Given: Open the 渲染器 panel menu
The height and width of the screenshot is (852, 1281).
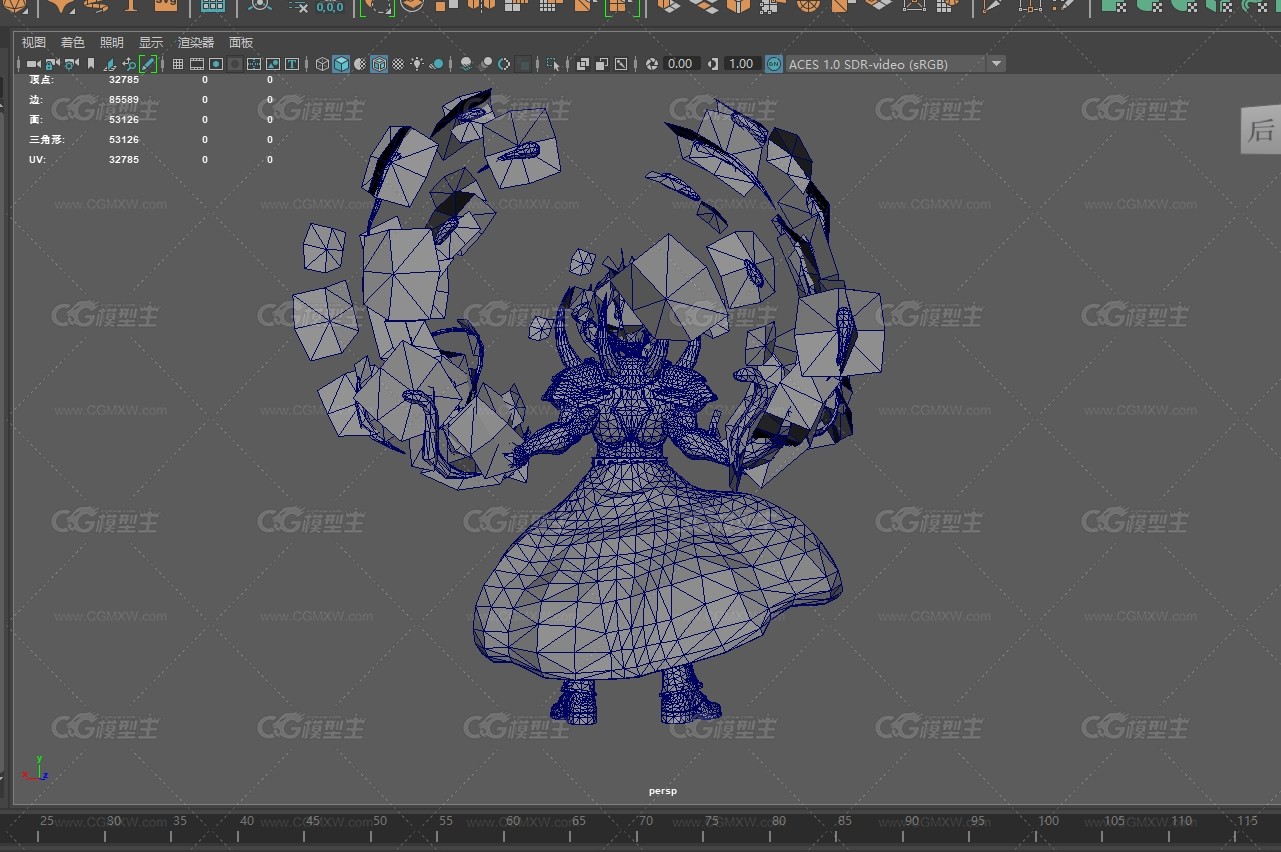Looking at the screenshot, I should (x=196, y=42).
